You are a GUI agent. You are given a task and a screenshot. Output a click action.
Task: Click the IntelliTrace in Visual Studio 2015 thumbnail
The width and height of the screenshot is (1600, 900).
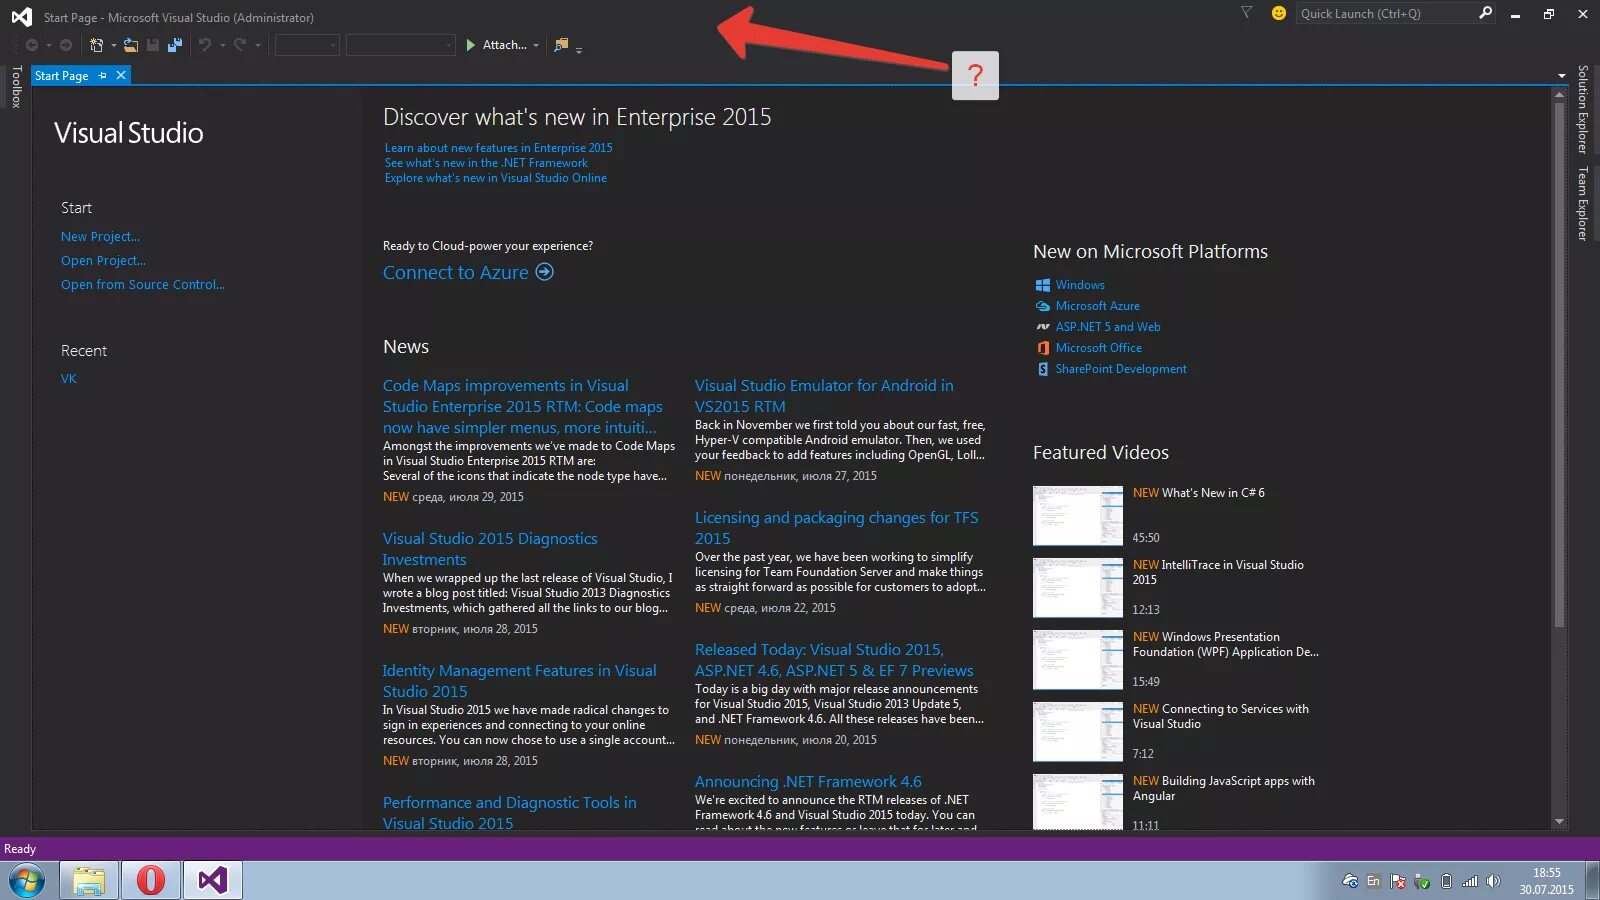[x=1077, y=588]
